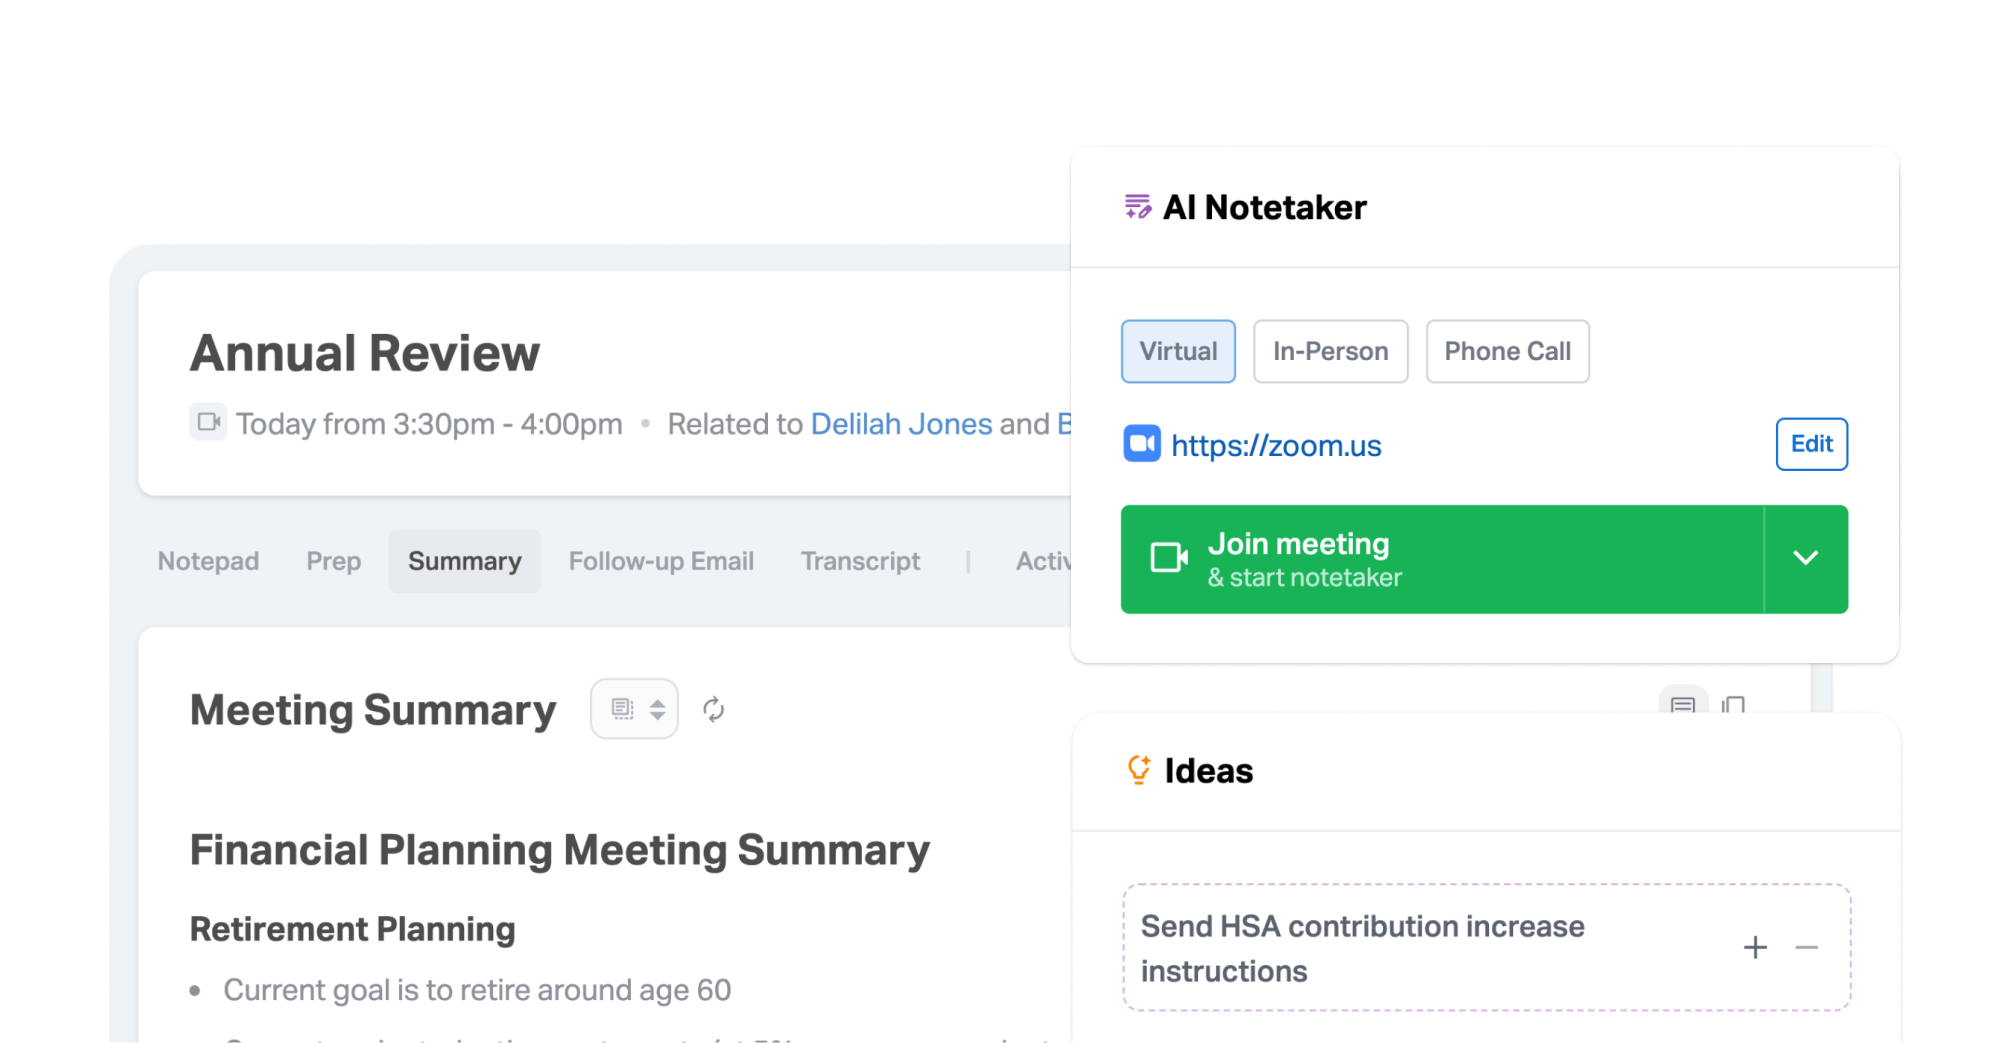
Task: Open the summary format dropdown selector
Action: point(635,709)
